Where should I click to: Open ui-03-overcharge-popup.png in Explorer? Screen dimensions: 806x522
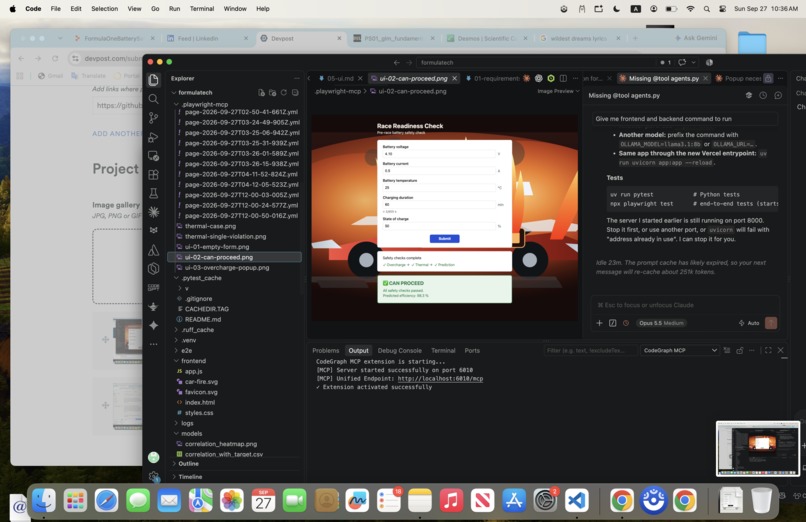227,268
